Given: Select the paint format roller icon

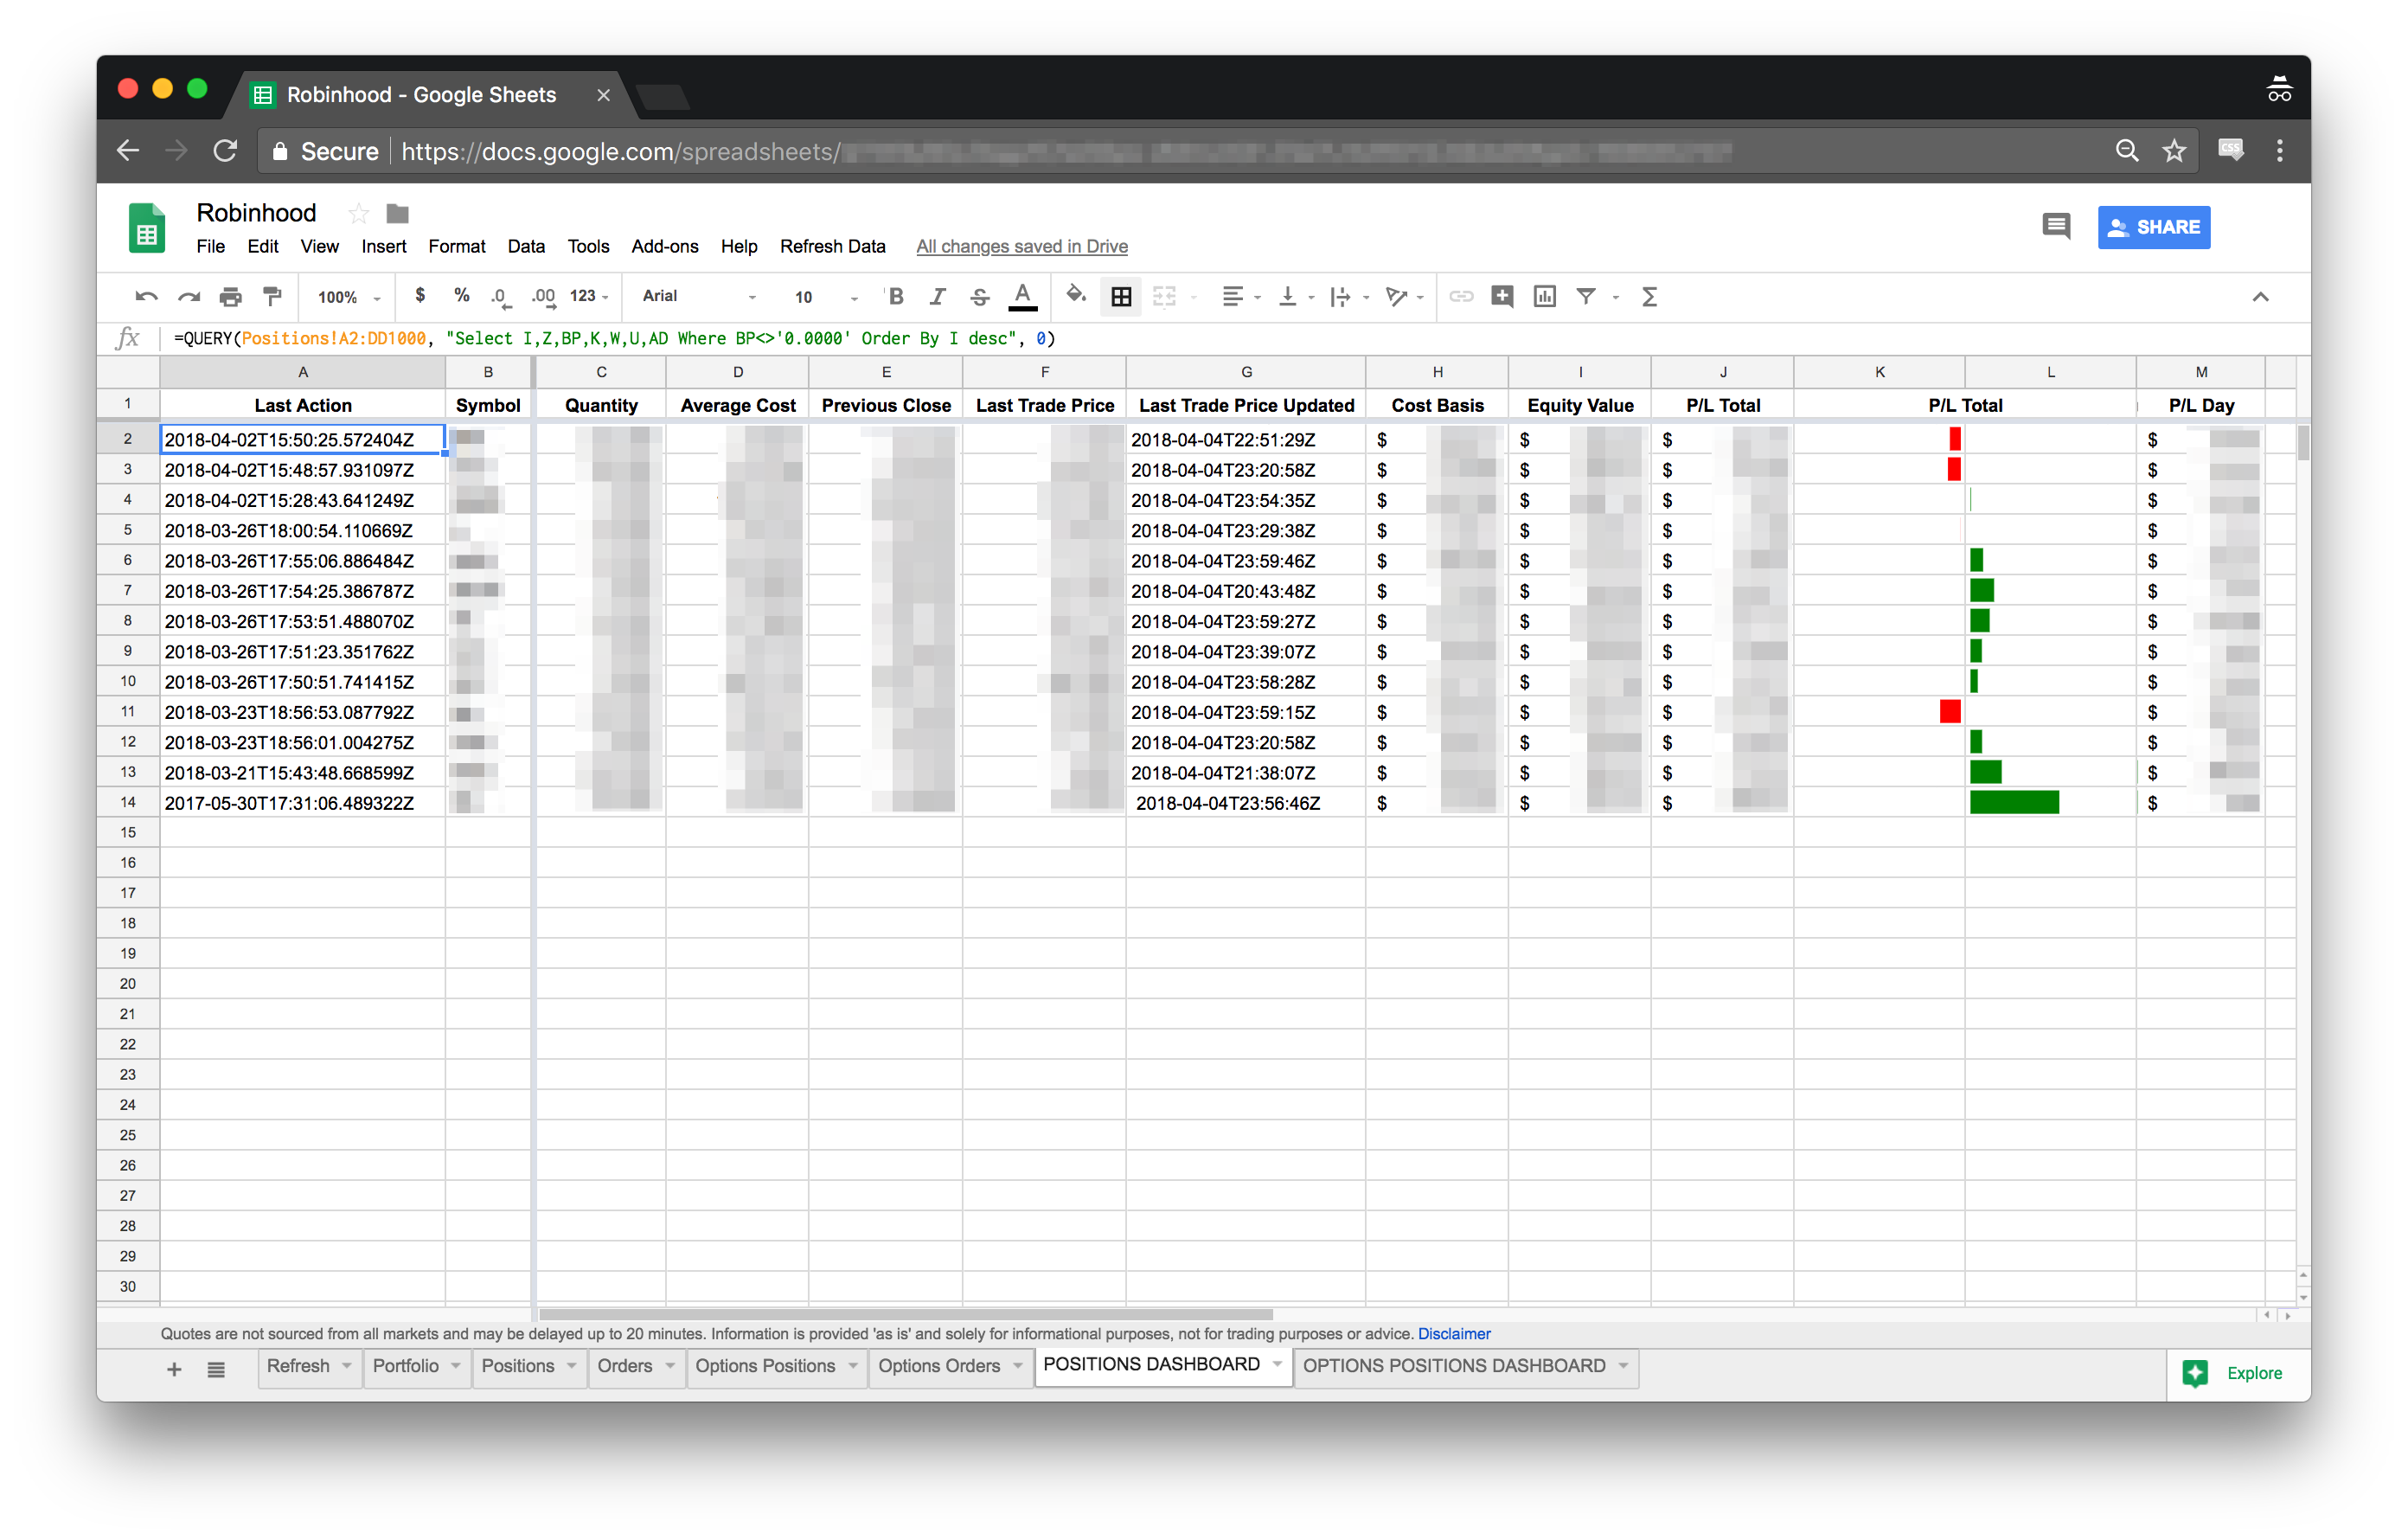Looking at the screenshot, I should pyautogui.click(x=272, y=297).
